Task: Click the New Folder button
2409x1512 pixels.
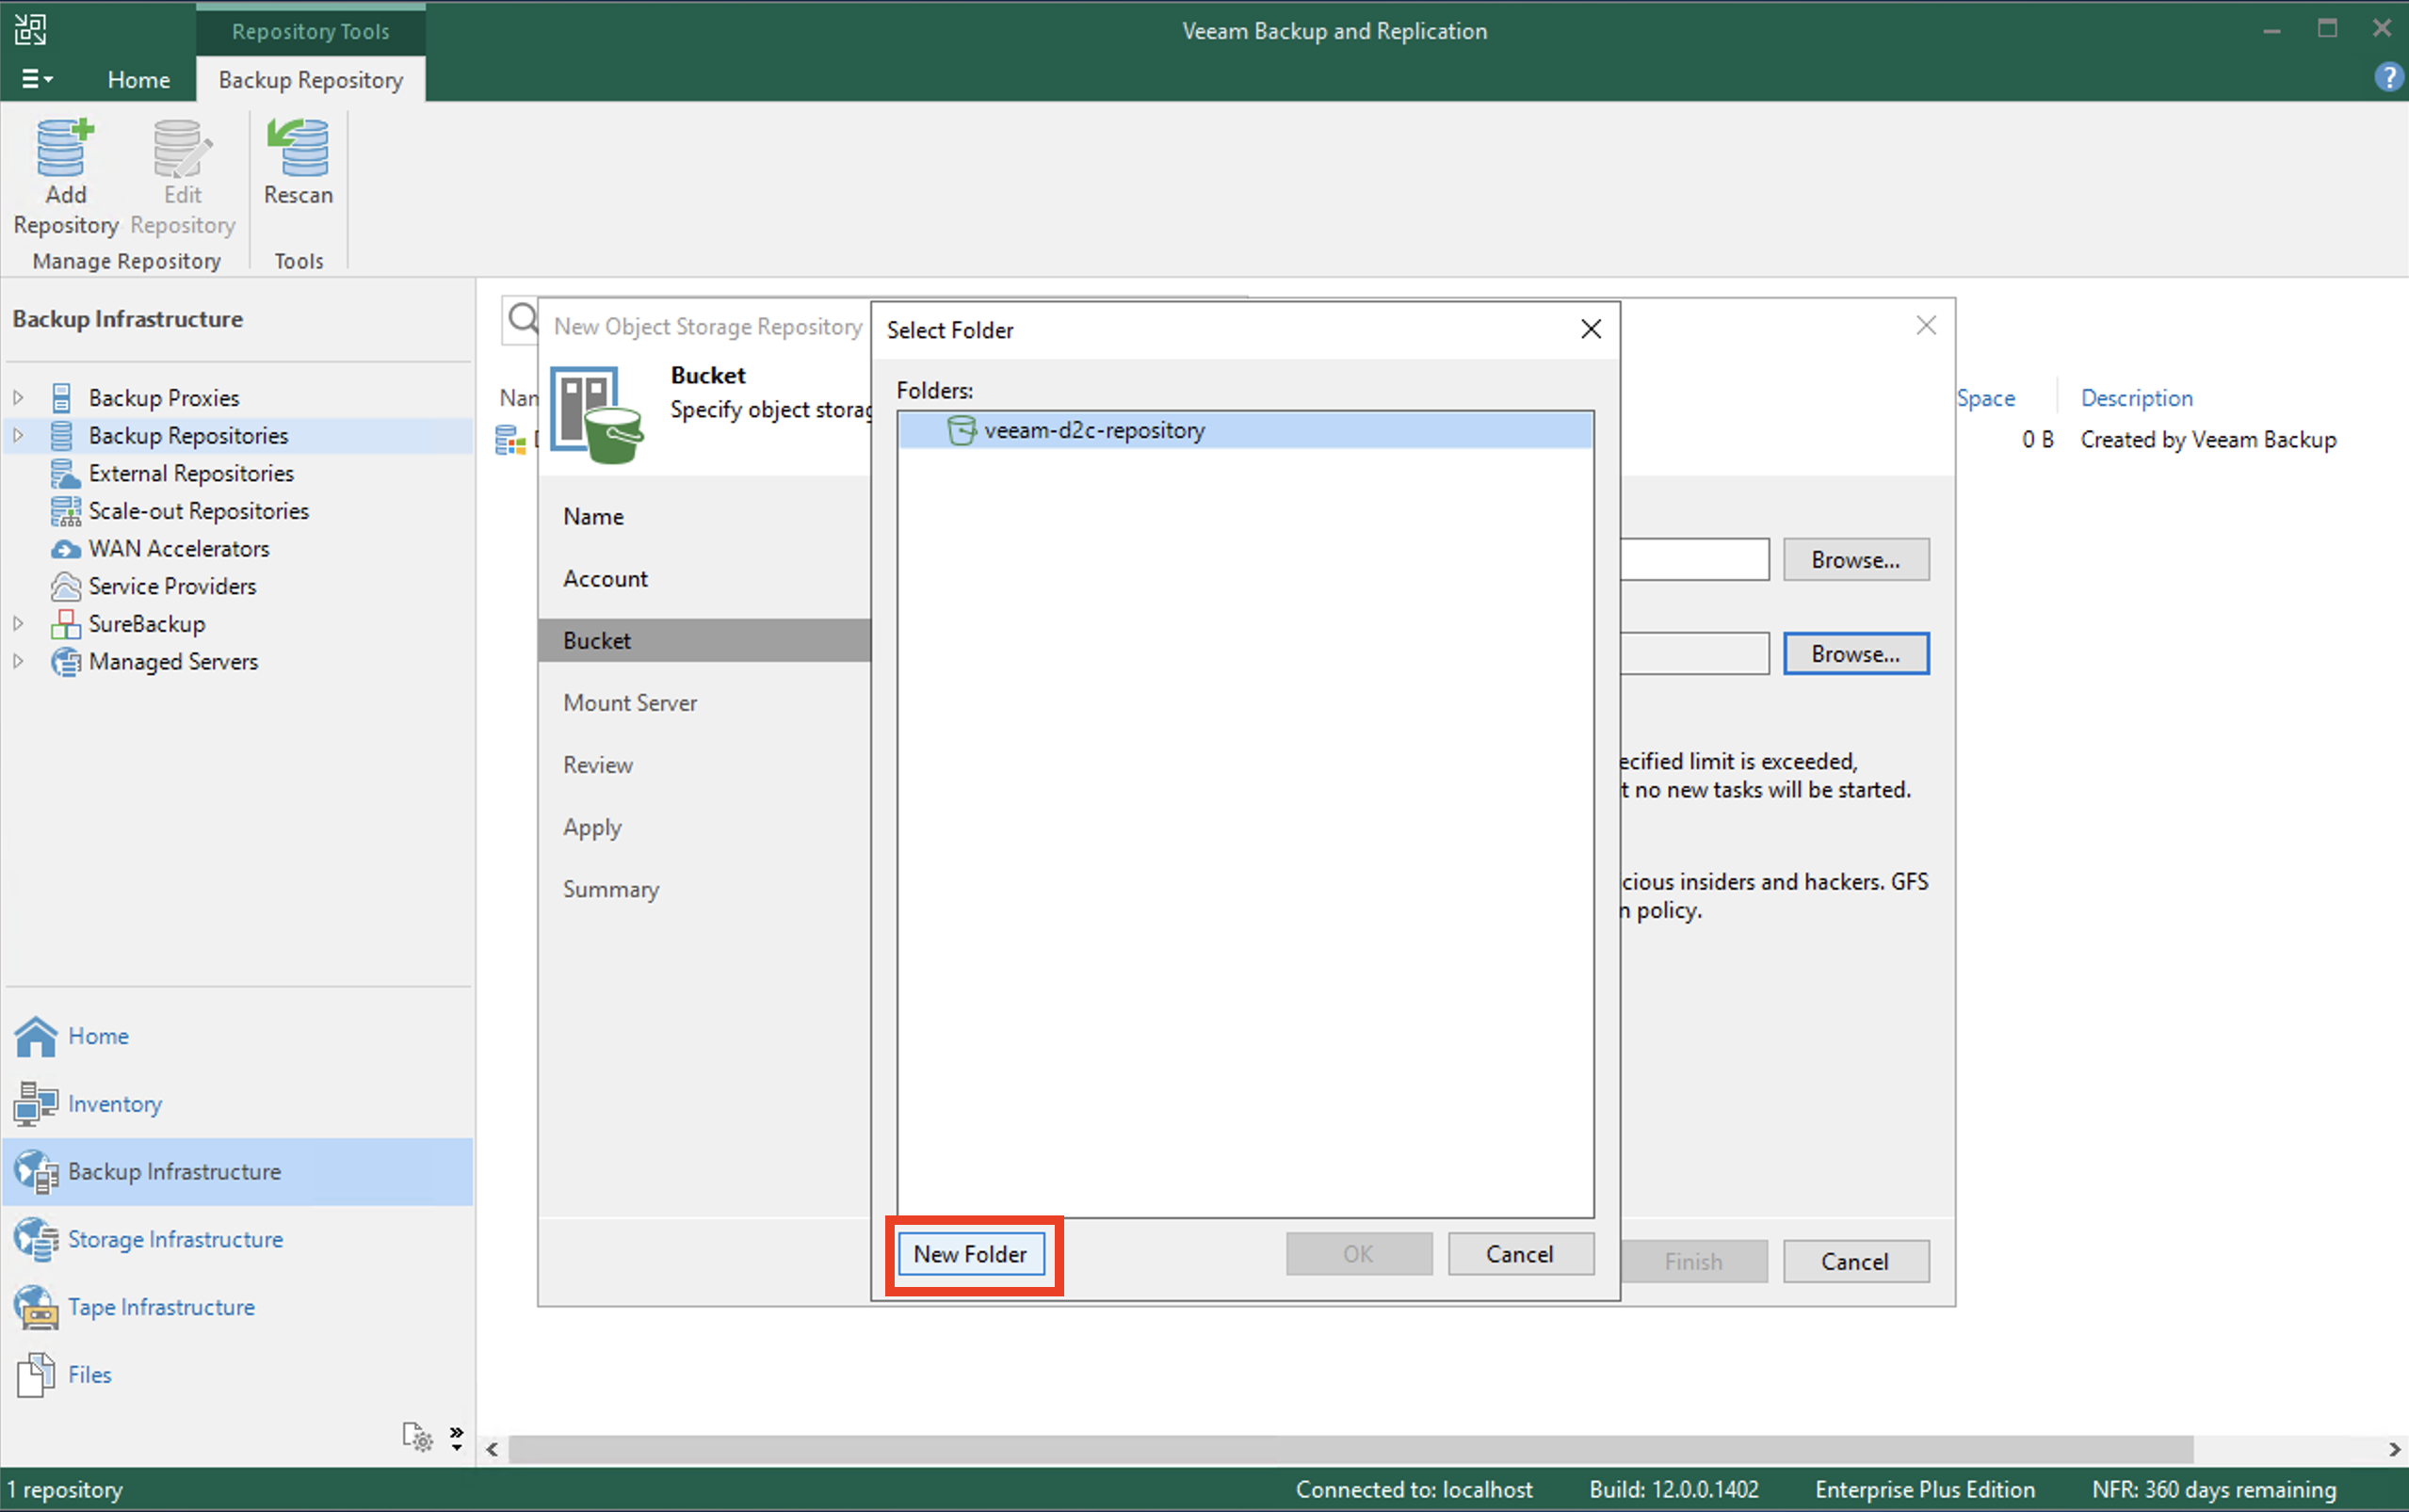Action: coord(970,1254)
